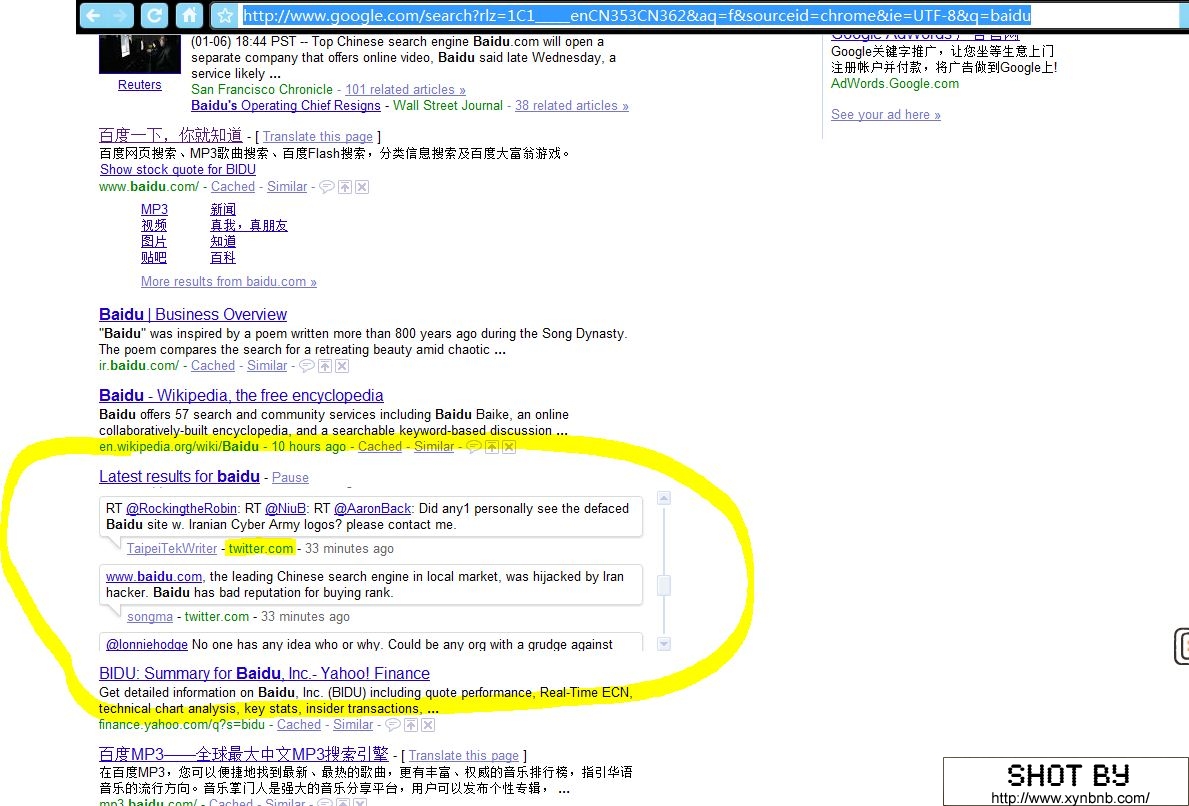Find pages Similar to finance.yahoo.com result
This screenshot has height=806, width=1189.
(x=353, y=725)
